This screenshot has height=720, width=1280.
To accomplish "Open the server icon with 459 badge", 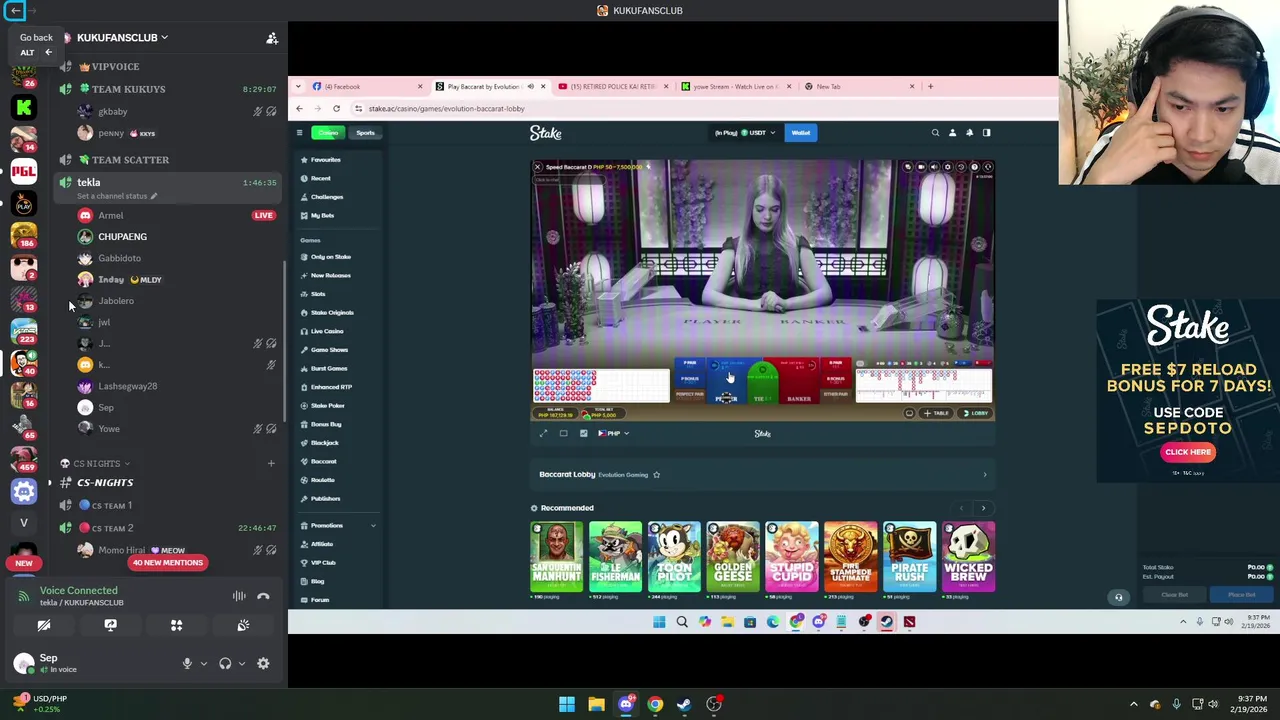I will click(x=24, y=459).
